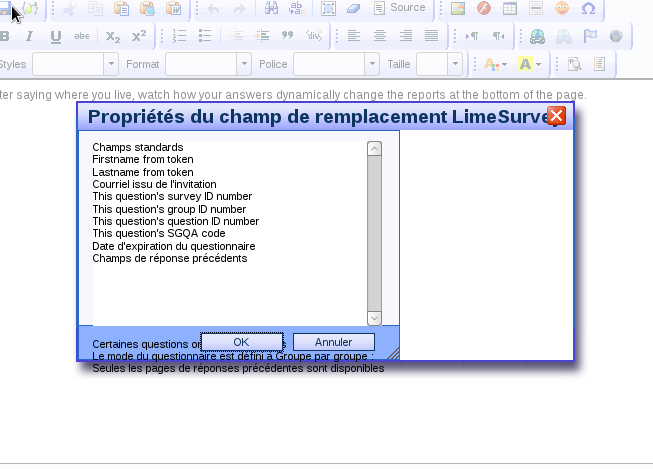The width and height of the screenshot is (653, 469).
Task: Toggle bold formatting
Action: pyautogui.click(x=5, y=36)
